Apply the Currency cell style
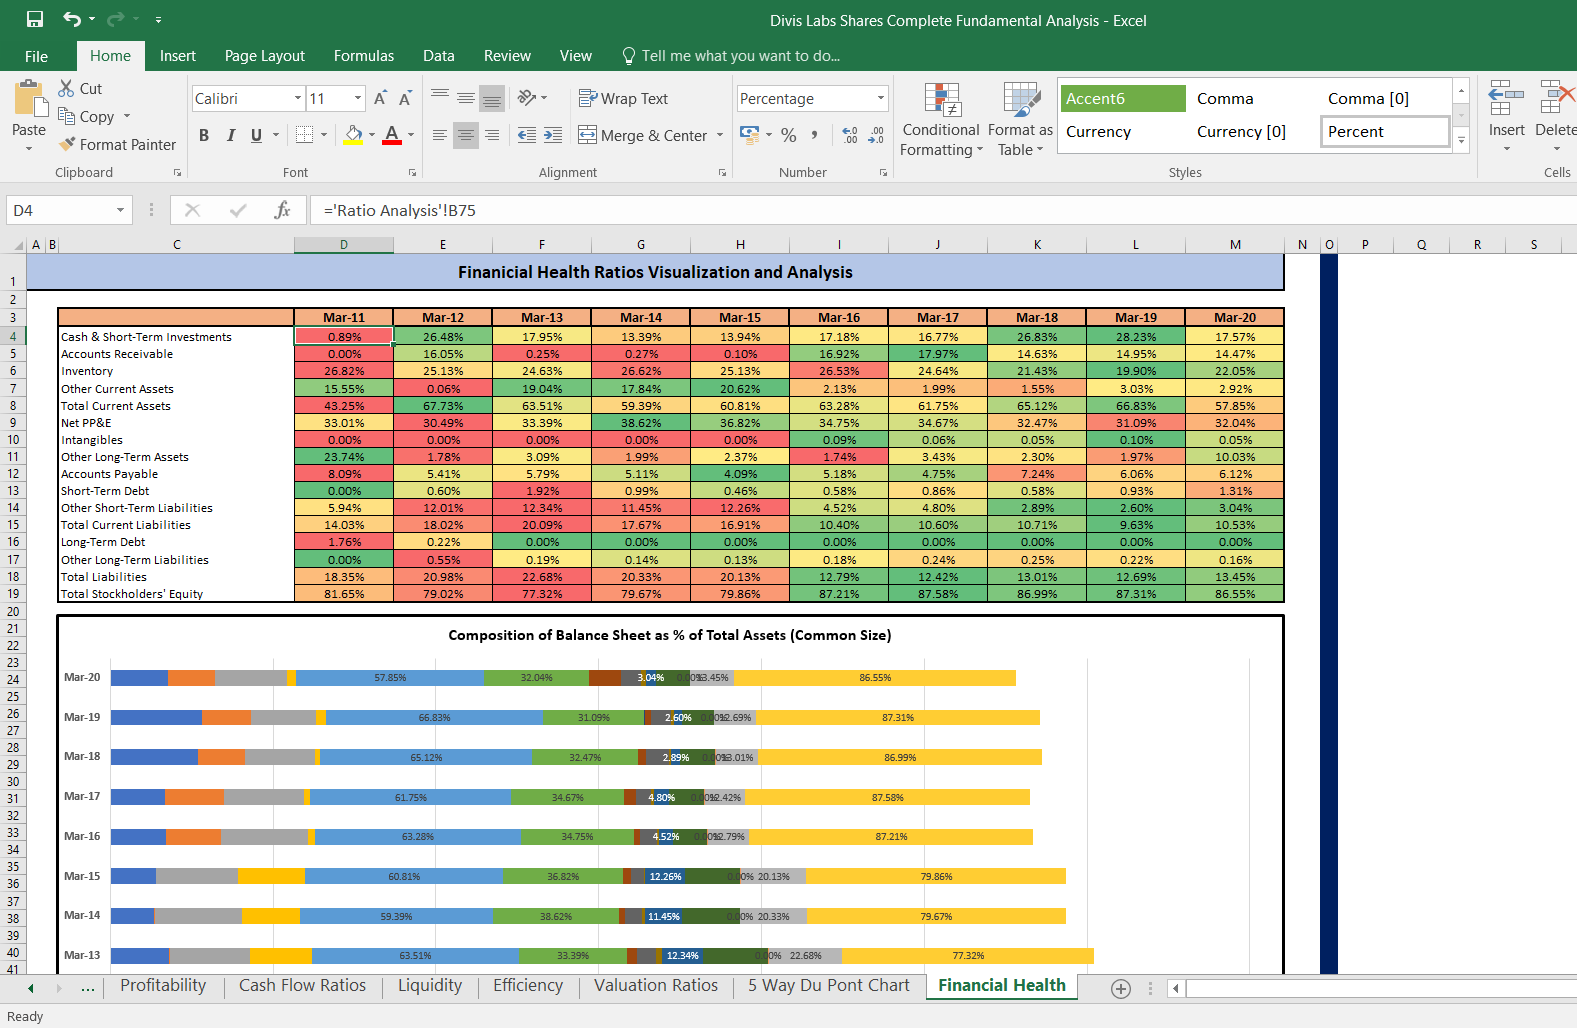 [1122, 131]
